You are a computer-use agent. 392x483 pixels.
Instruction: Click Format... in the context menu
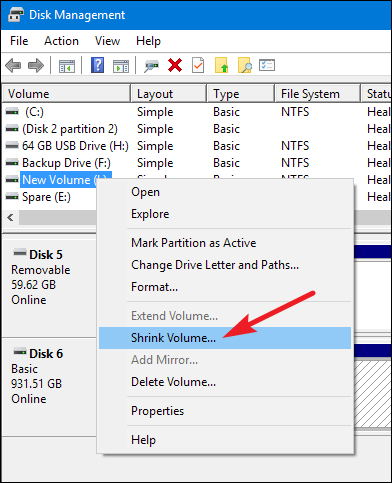pos(154,287)
